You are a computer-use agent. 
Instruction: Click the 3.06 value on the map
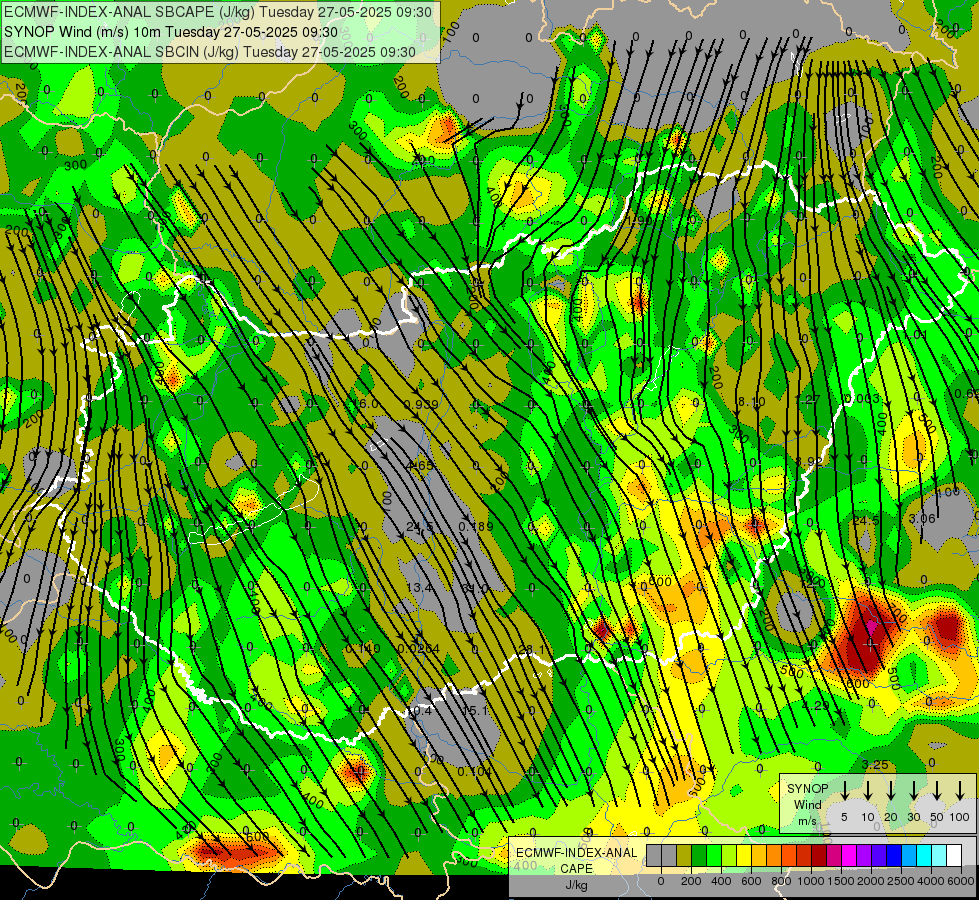pyautogui.click(x=922, y=518)
